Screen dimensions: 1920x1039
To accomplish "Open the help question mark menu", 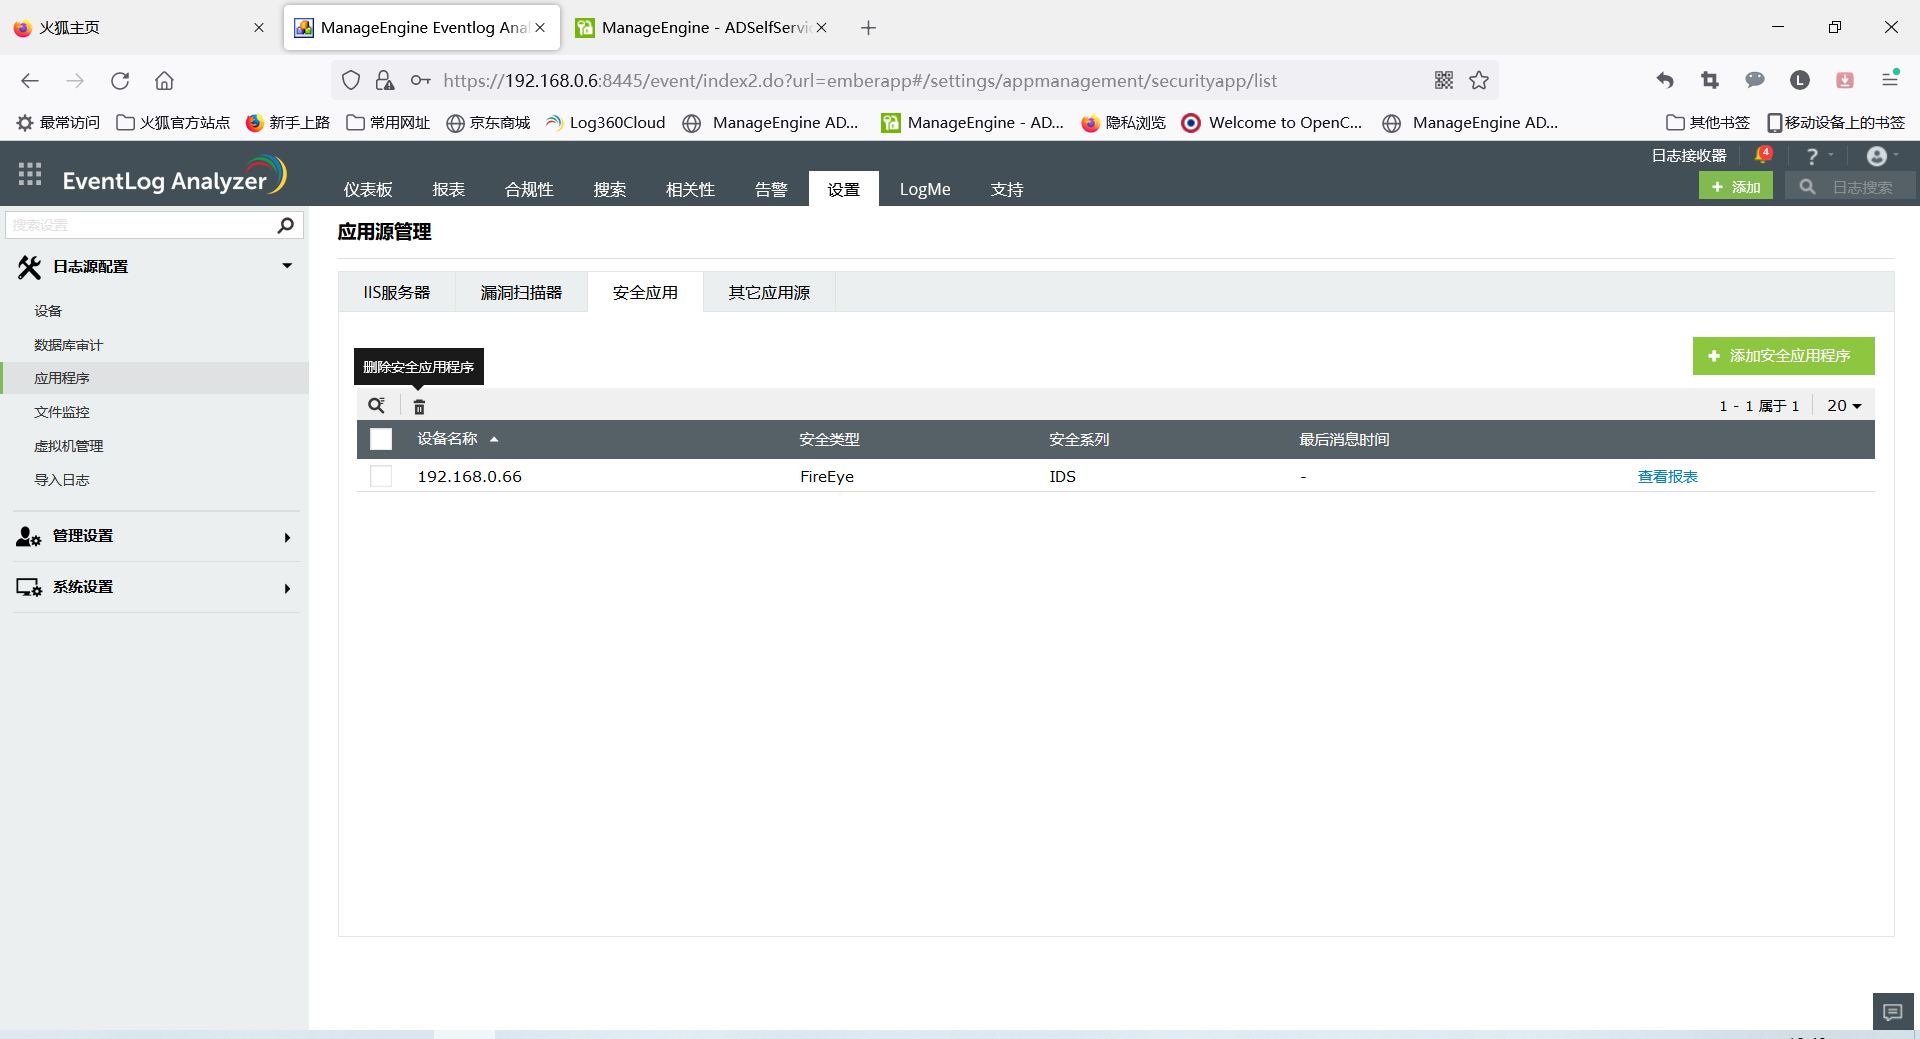I will coord(1812,156).
